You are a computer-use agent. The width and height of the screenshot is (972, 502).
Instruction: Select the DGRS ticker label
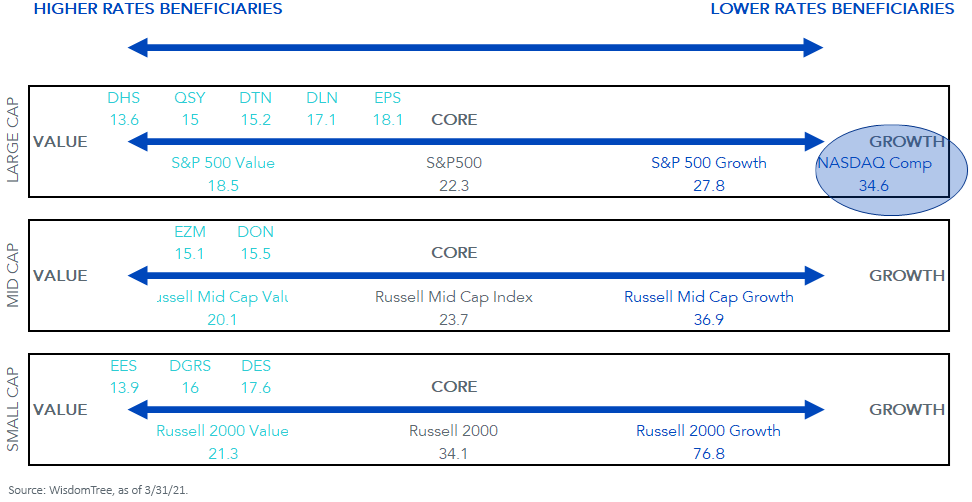click(x=190, y=366)
